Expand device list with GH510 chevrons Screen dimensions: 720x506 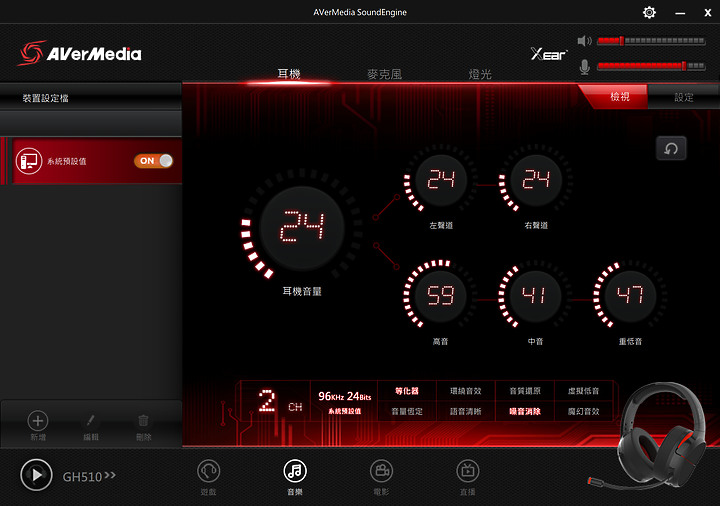[x=110, y=475]
